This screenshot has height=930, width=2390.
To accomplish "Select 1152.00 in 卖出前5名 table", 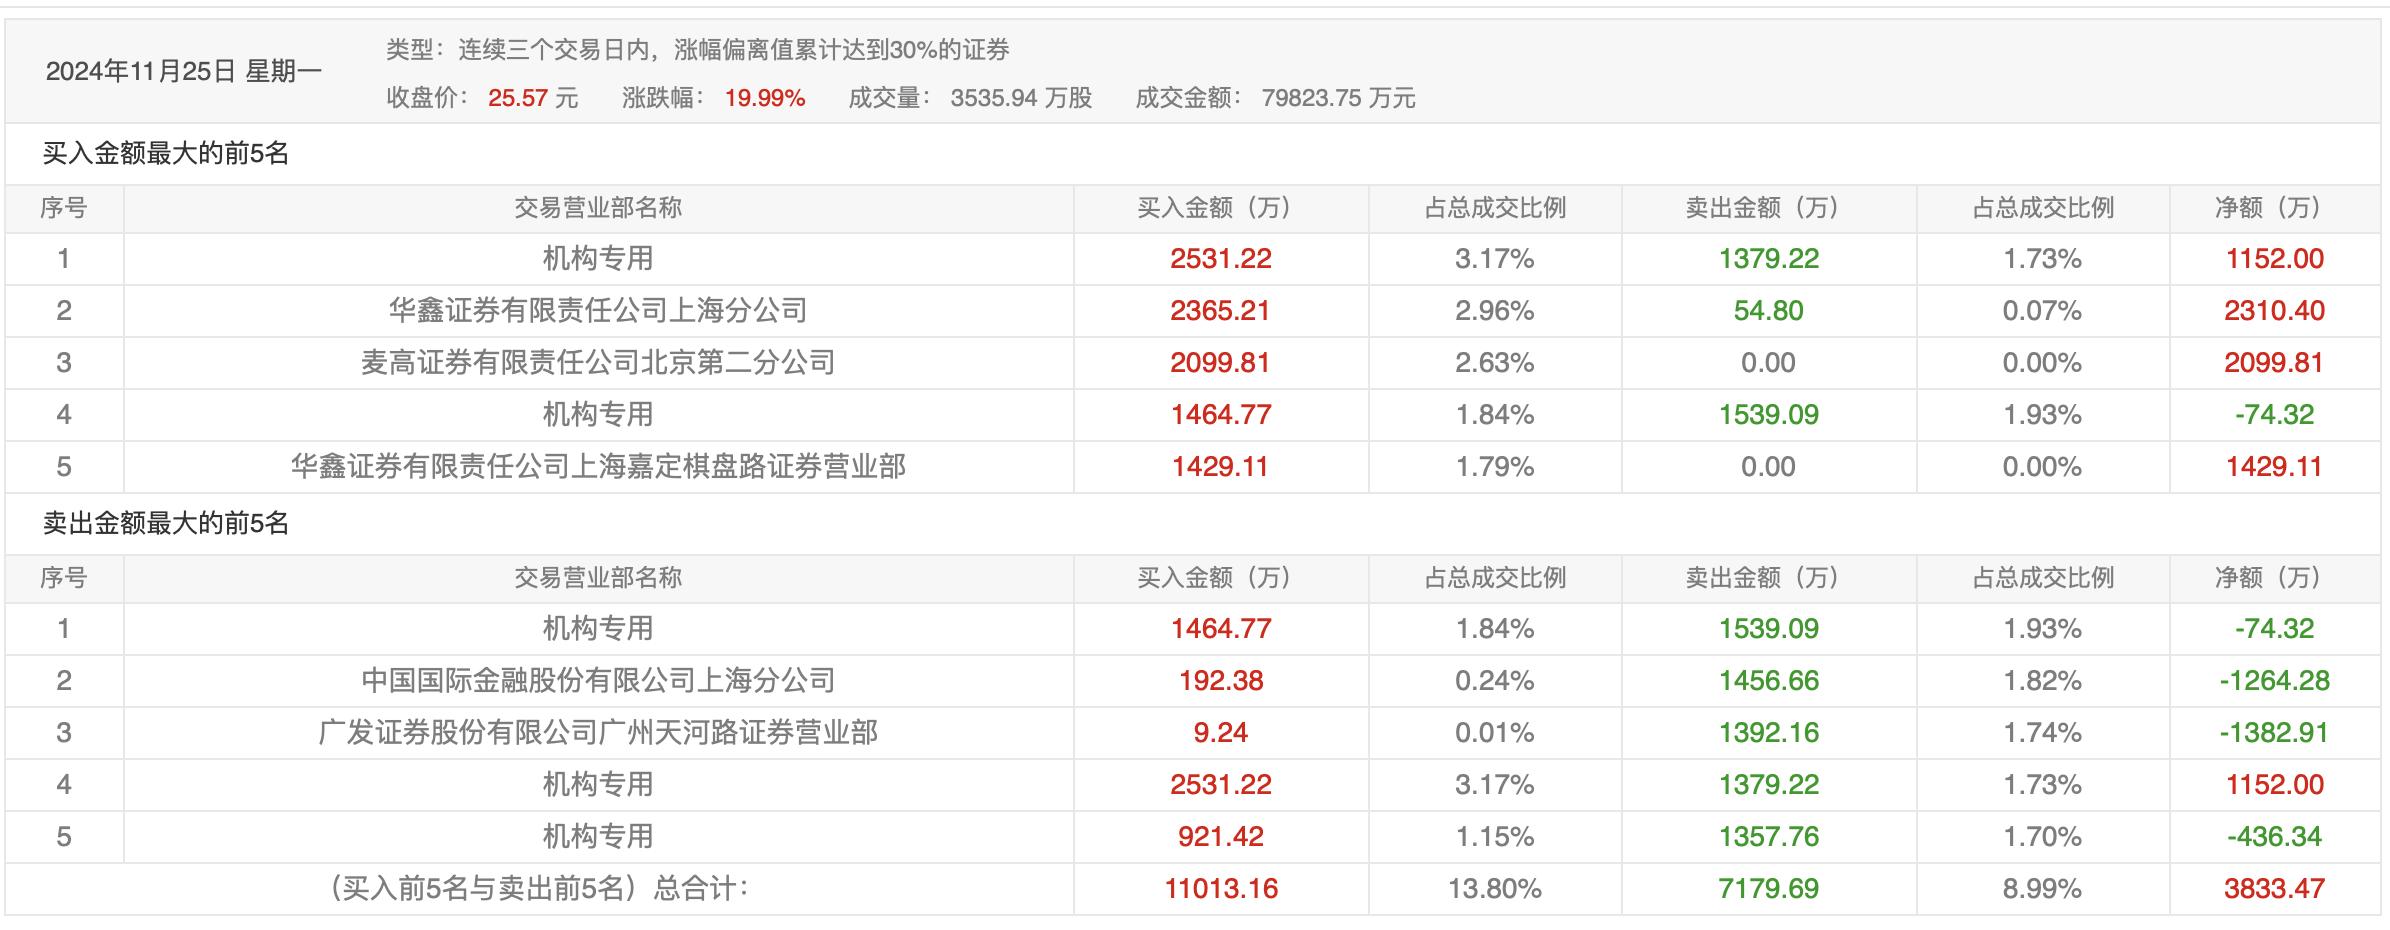I will 2274,785.
